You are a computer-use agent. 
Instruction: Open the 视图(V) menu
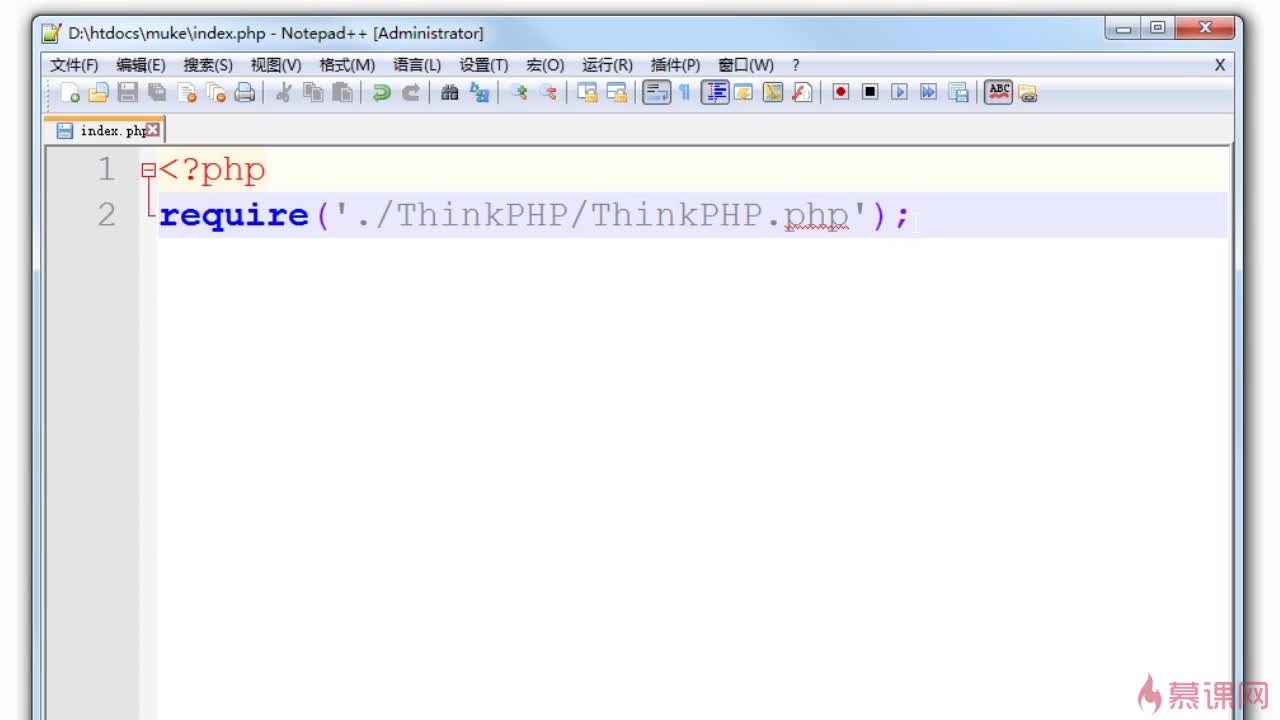(x=276, y=65)
